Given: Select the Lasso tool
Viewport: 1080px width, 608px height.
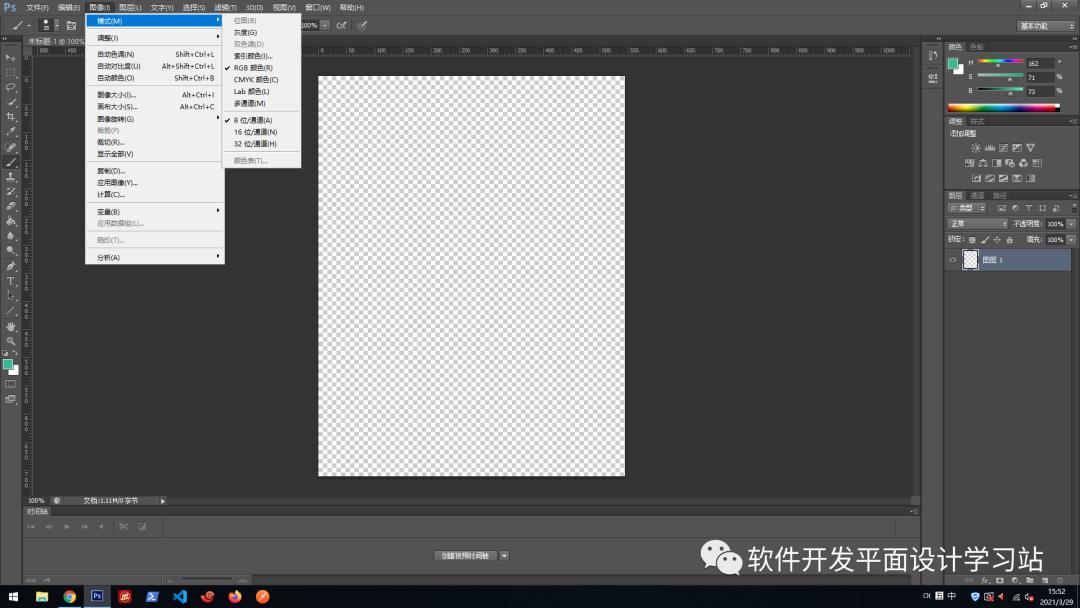Looking at the screenshot, I should click(10, 86).
